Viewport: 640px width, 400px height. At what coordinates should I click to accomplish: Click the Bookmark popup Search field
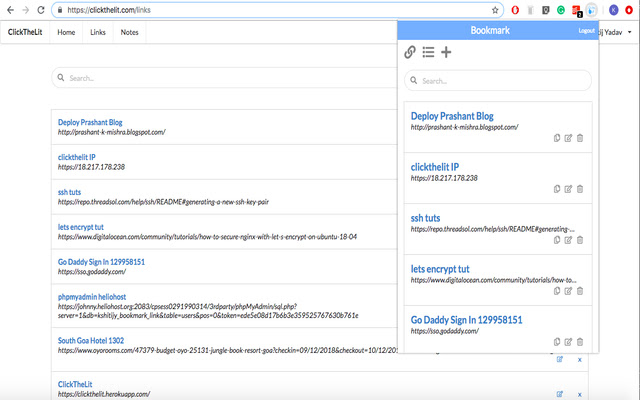pyautogui.click(x=498, y=80)
